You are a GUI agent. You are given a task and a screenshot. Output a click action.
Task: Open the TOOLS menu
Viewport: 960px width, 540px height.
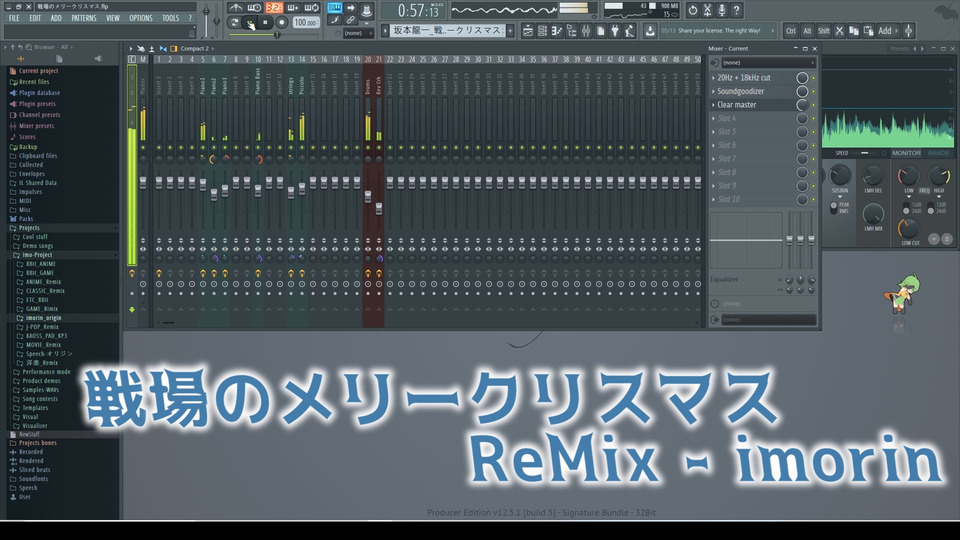[171, 18]
